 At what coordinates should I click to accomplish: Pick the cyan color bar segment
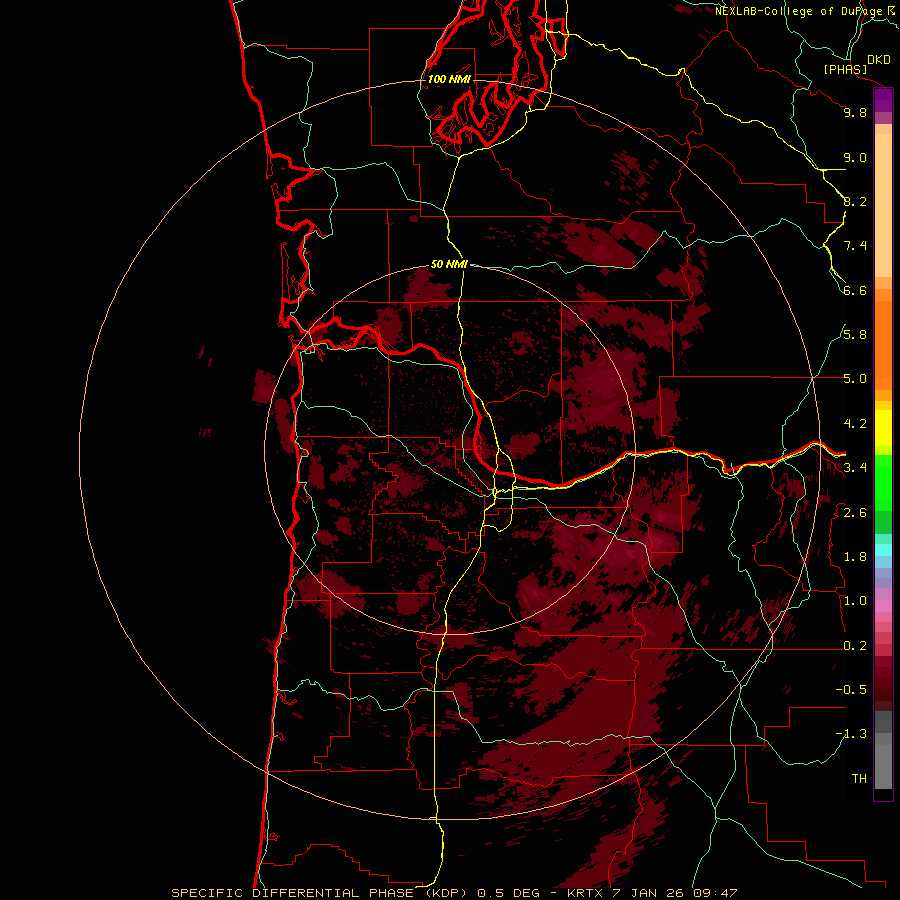(x=883, y=550)
